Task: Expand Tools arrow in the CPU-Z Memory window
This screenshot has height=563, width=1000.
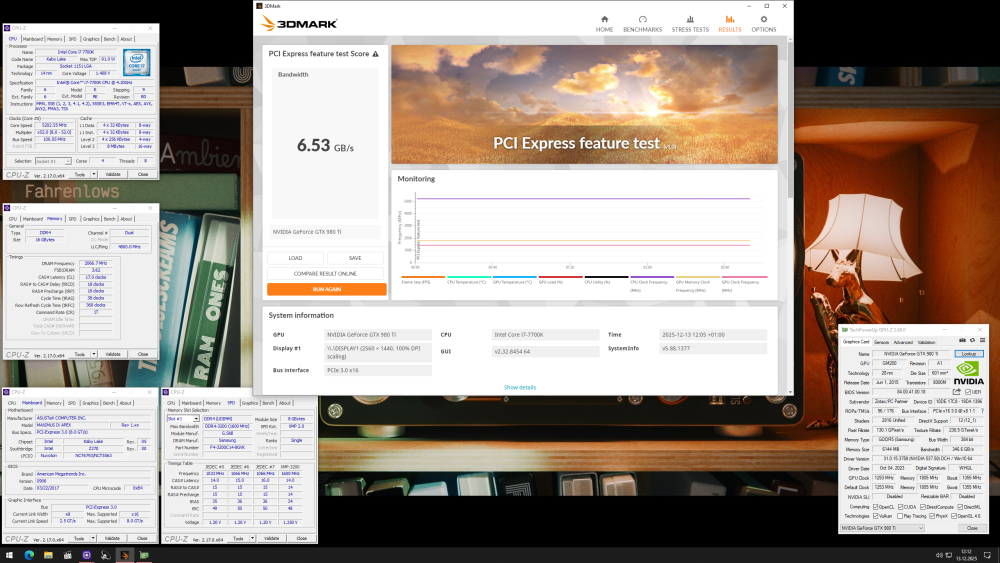Action: (94, 354)
